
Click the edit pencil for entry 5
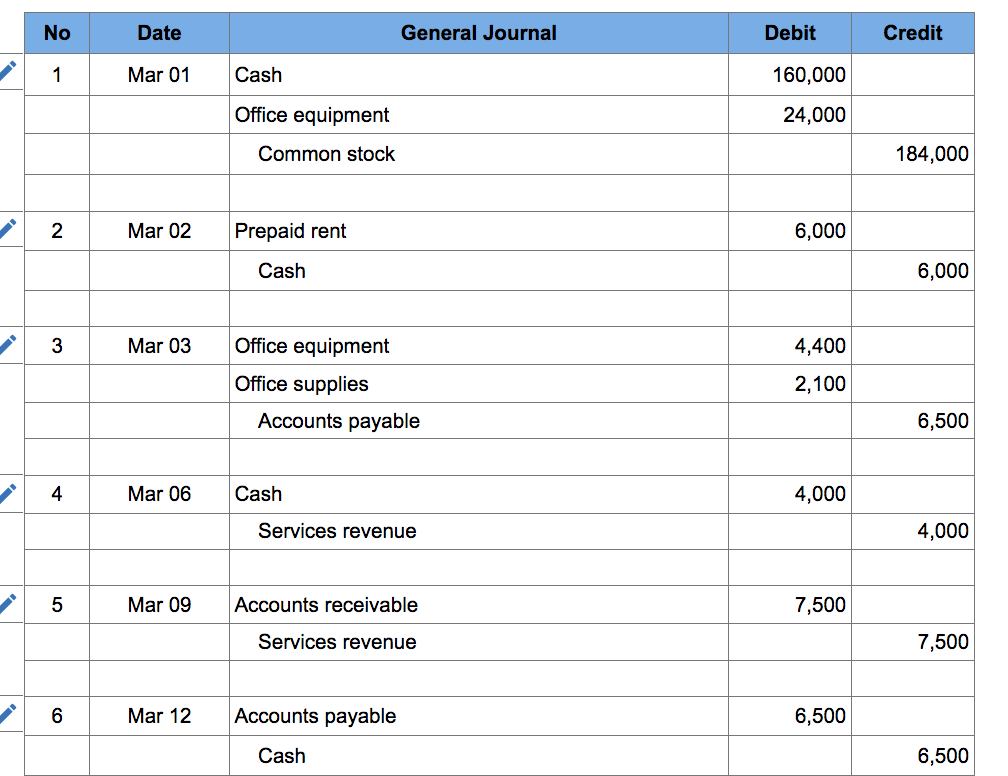pos(7,604)
